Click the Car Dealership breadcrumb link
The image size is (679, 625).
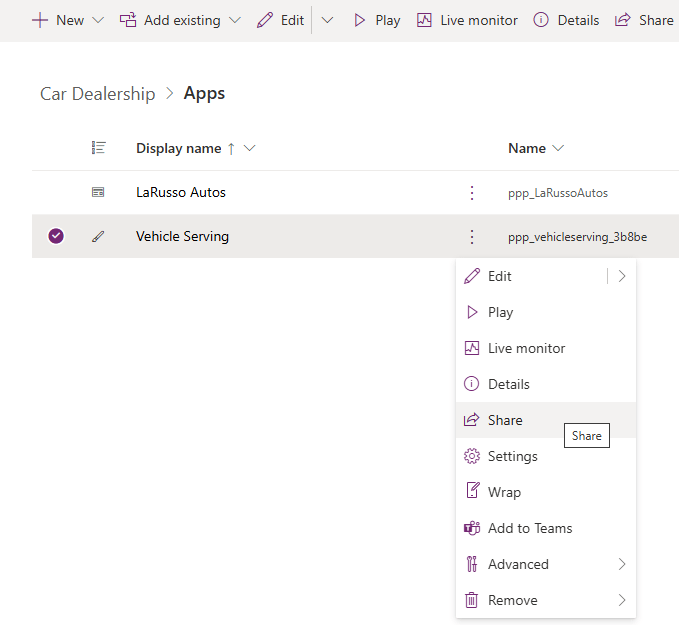coord(97,94)
